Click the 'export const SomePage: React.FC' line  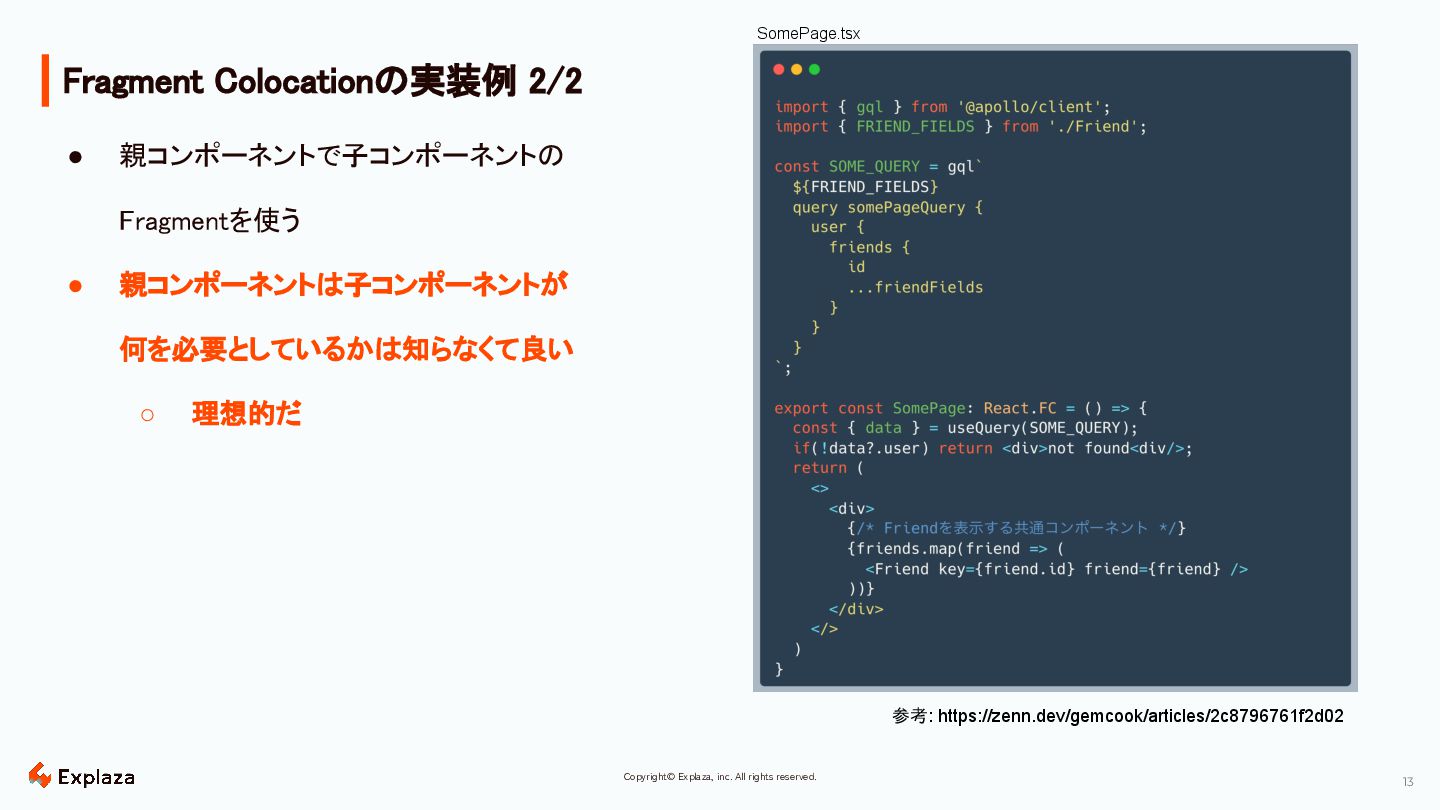point(961,408)
